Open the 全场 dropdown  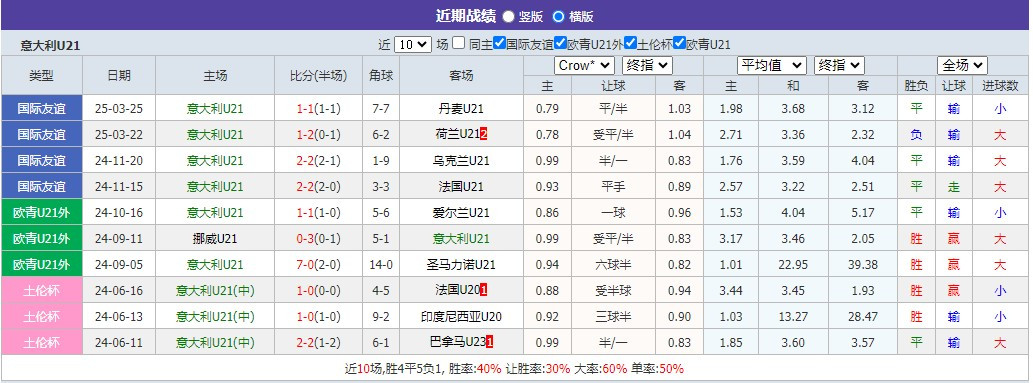[x=963, y=65]
